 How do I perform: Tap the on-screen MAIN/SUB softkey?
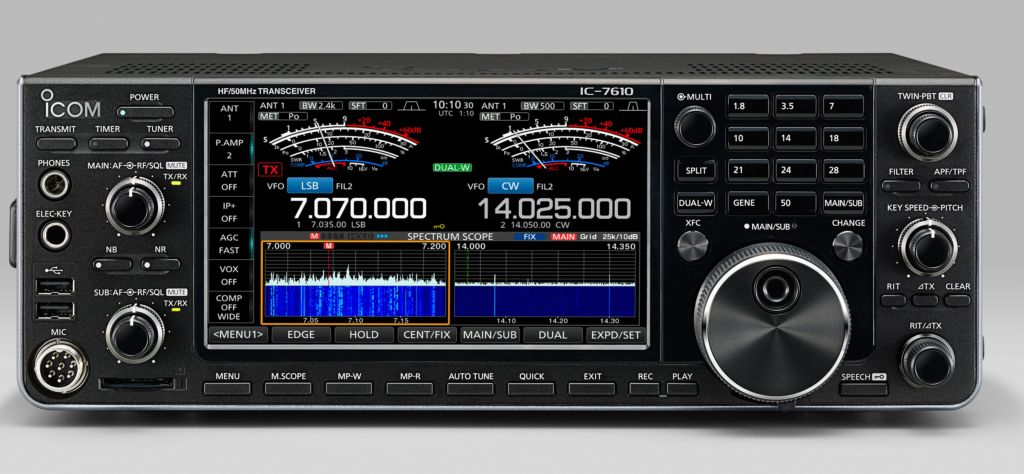pyautogui.click(x=489, y=334)
